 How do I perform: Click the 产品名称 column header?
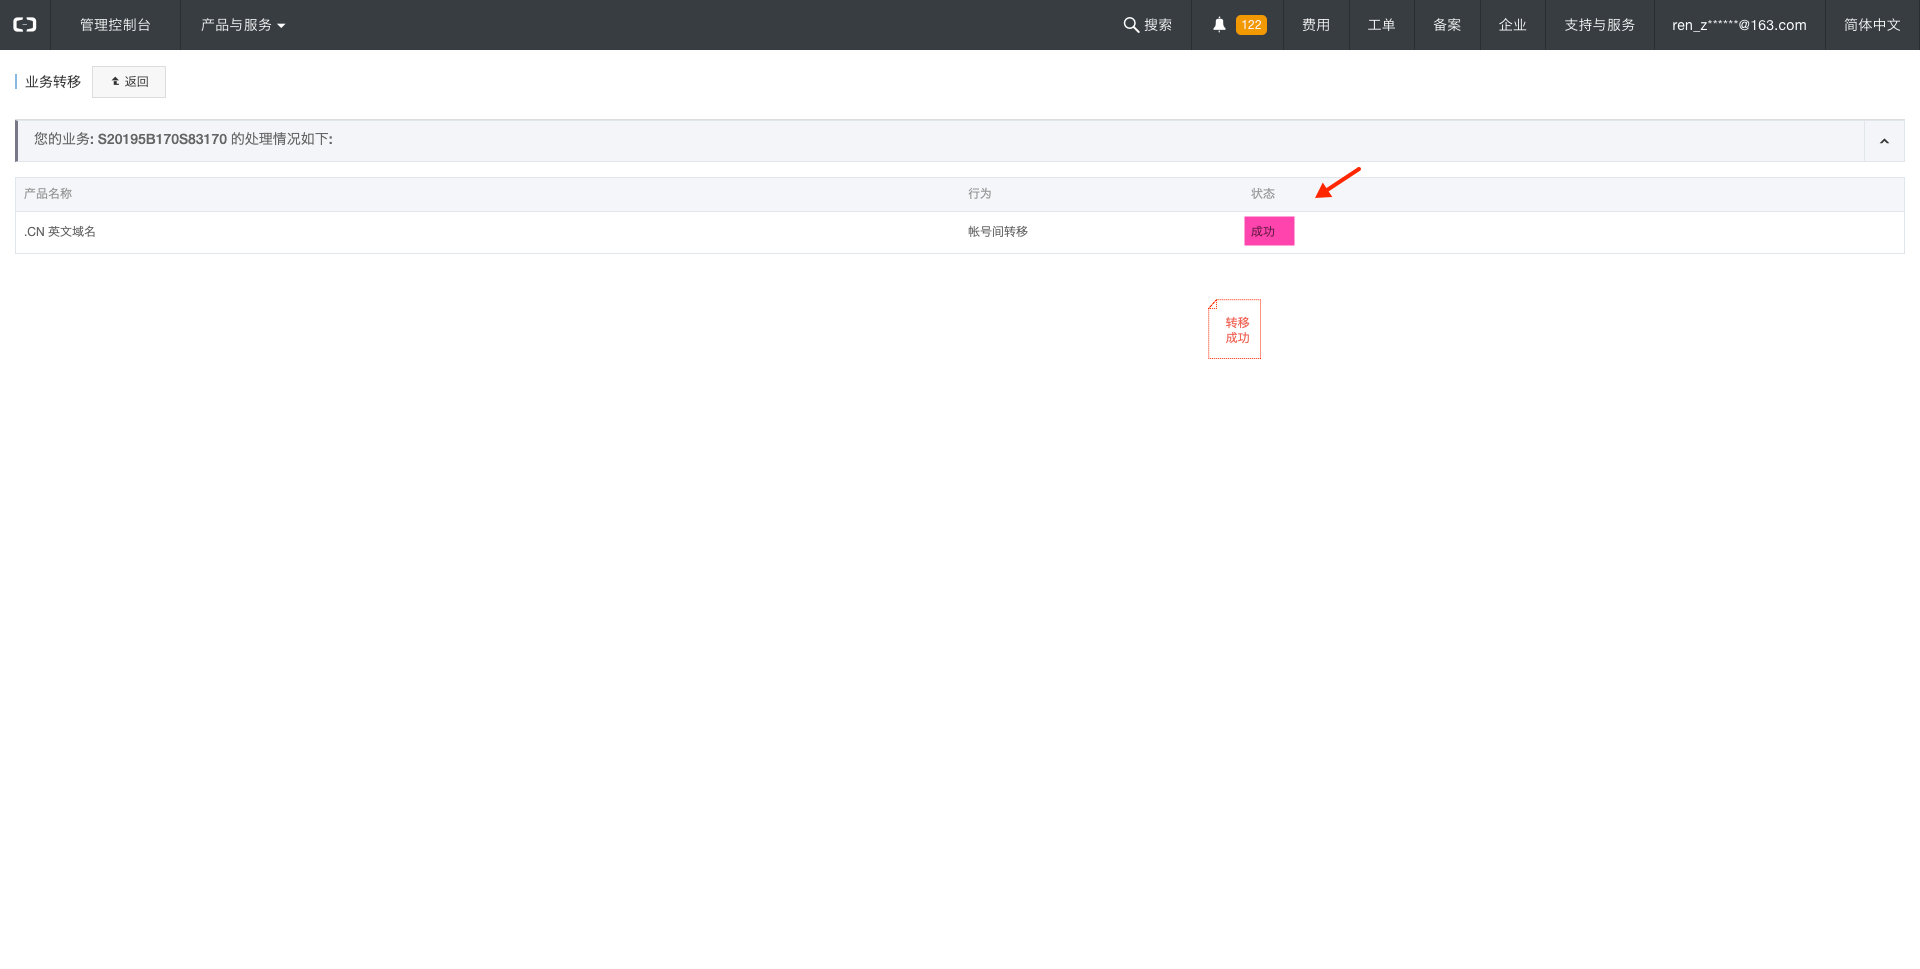pyautogui.click(x=48, y=194)
